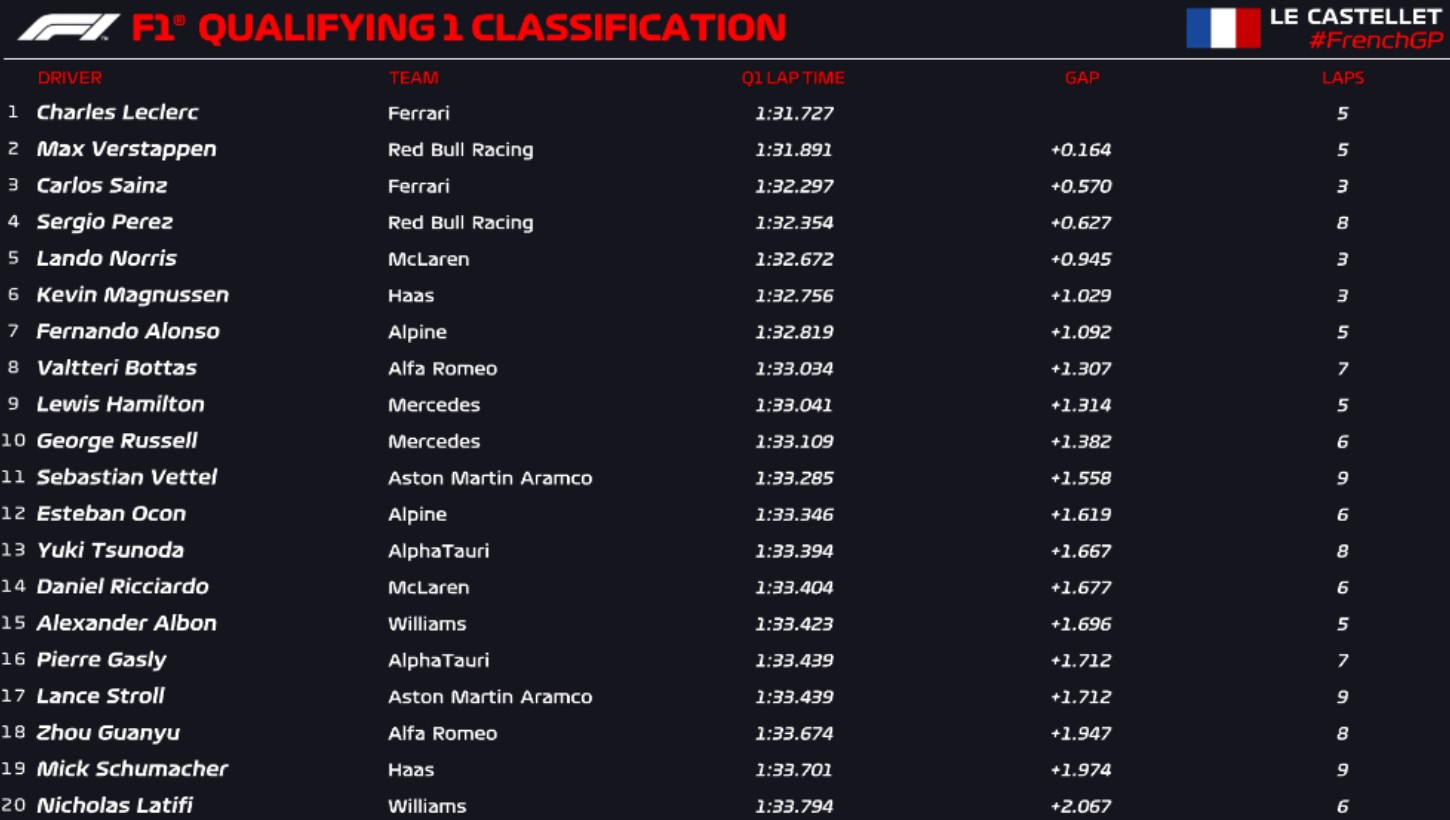Select Fernando Alonso's name
The image size is (1450, 820).
(x=128, y=331)
